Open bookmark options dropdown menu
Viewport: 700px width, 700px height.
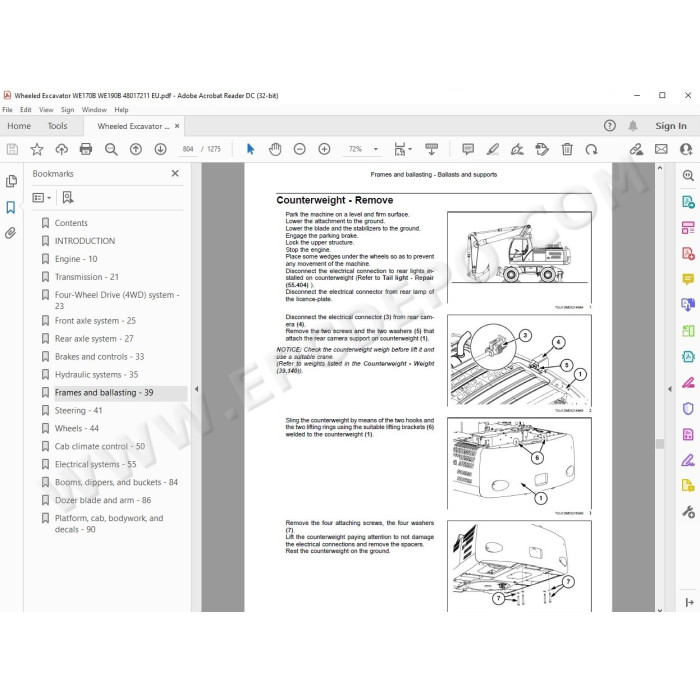42,197
